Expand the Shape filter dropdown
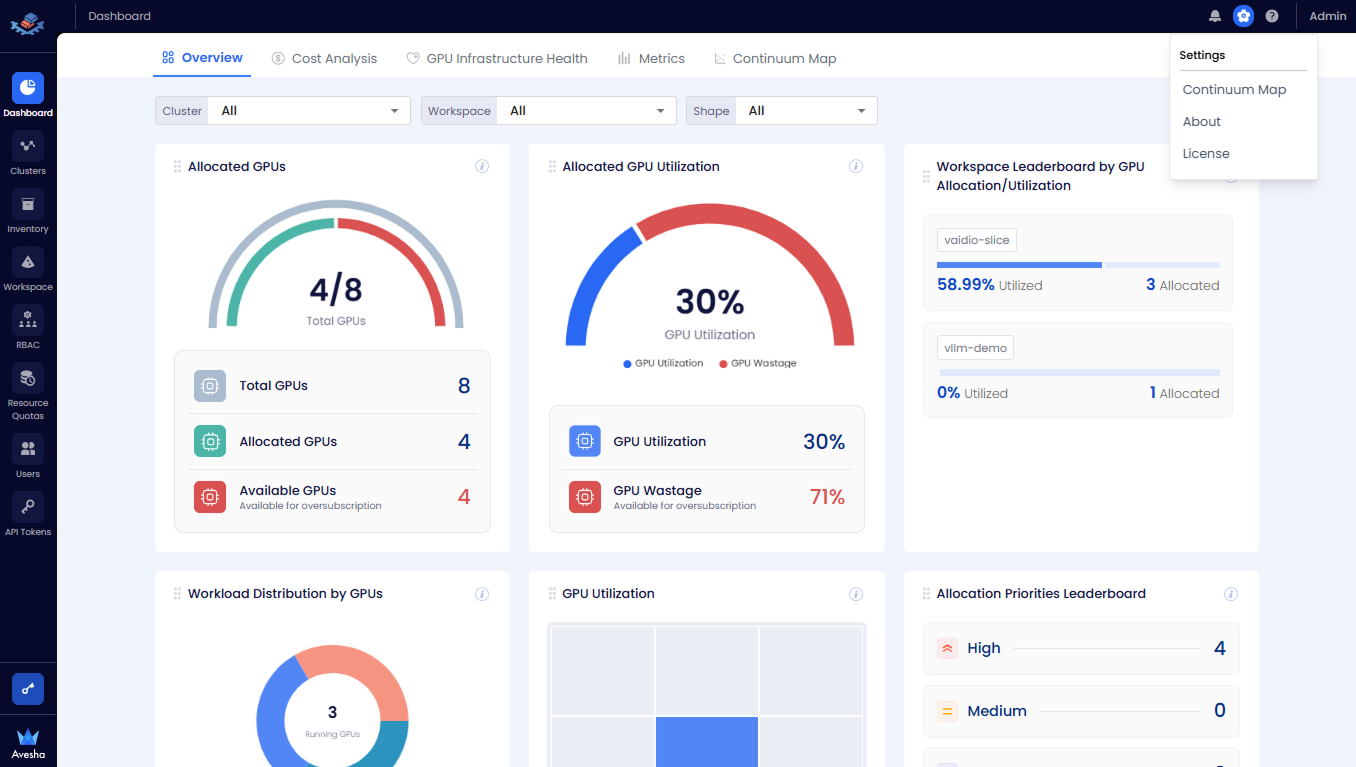Screen dimensions: 1356x767 tap(806, 111)
